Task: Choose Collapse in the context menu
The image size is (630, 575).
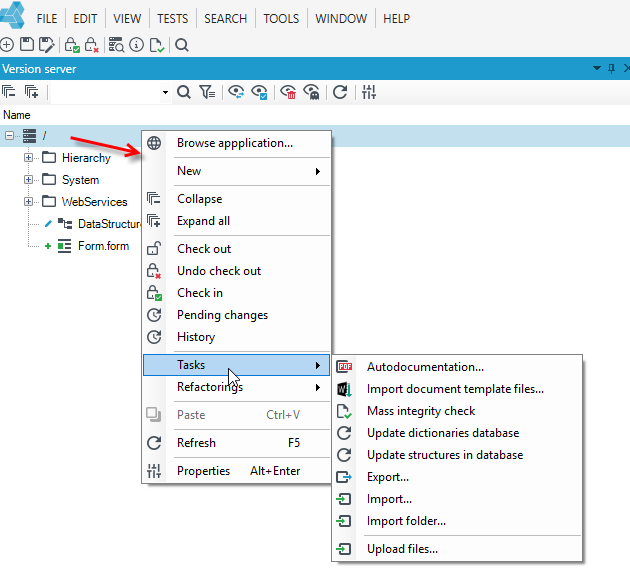Action: 236,199
